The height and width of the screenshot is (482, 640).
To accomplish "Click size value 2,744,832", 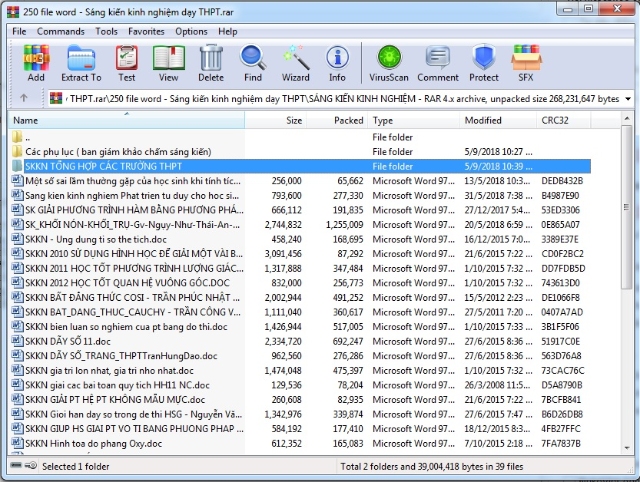I will tap(283, 224).
